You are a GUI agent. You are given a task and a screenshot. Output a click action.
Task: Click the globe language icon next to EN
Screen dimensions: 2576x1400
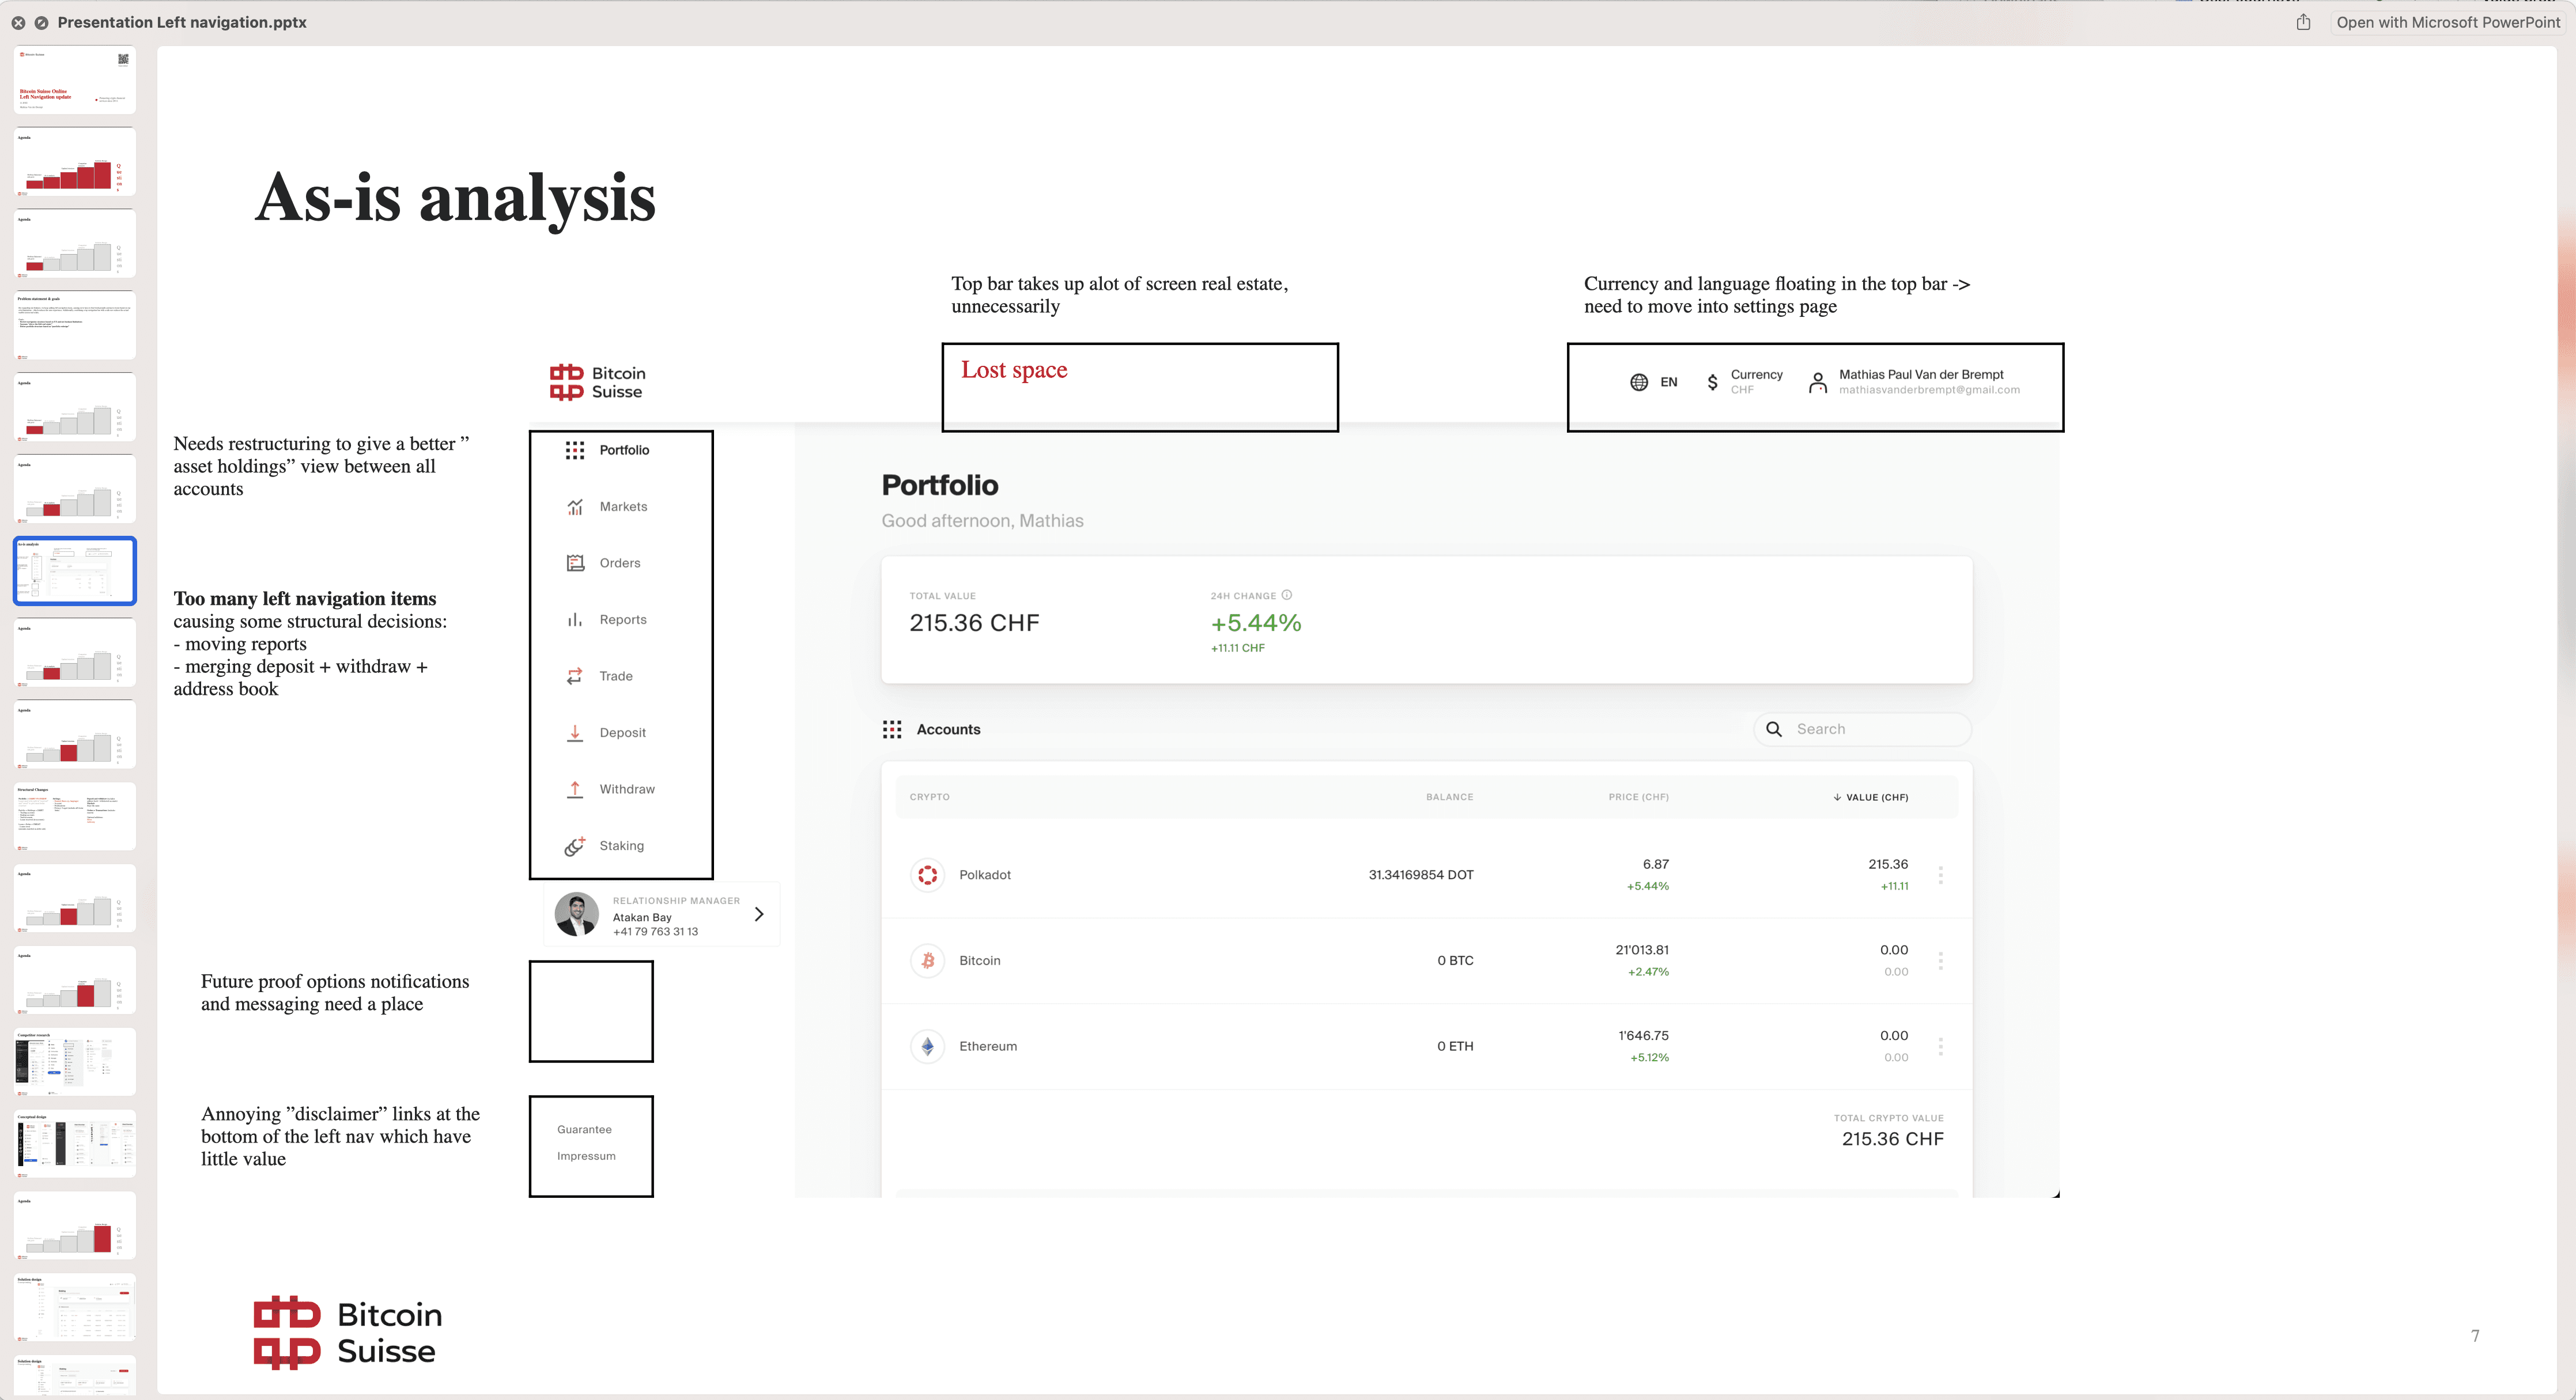pos(1639,382)
